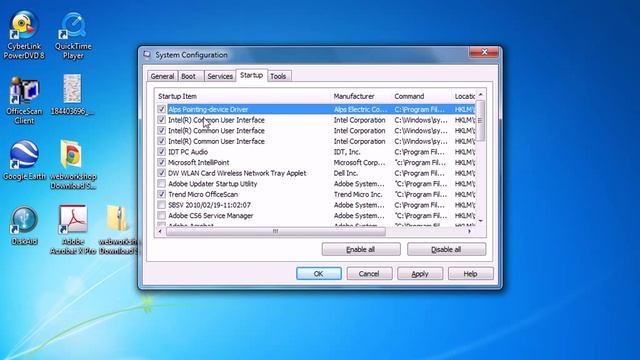Switch to the General tab
Screen dimensions: 640x360
point(162,76)
